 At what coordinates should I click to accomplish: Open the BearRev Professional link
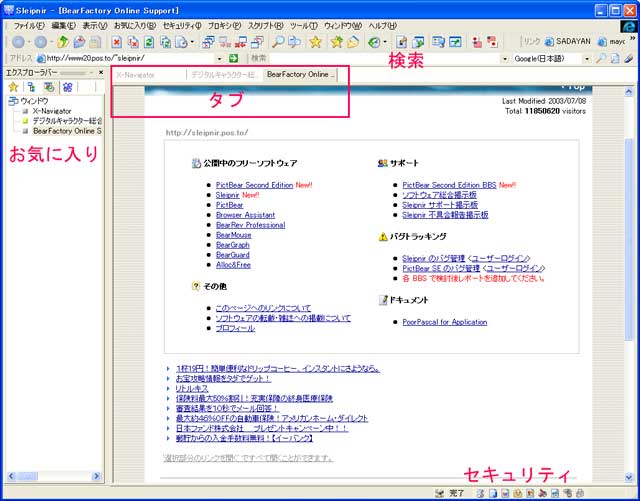click(x=251, y=225)
